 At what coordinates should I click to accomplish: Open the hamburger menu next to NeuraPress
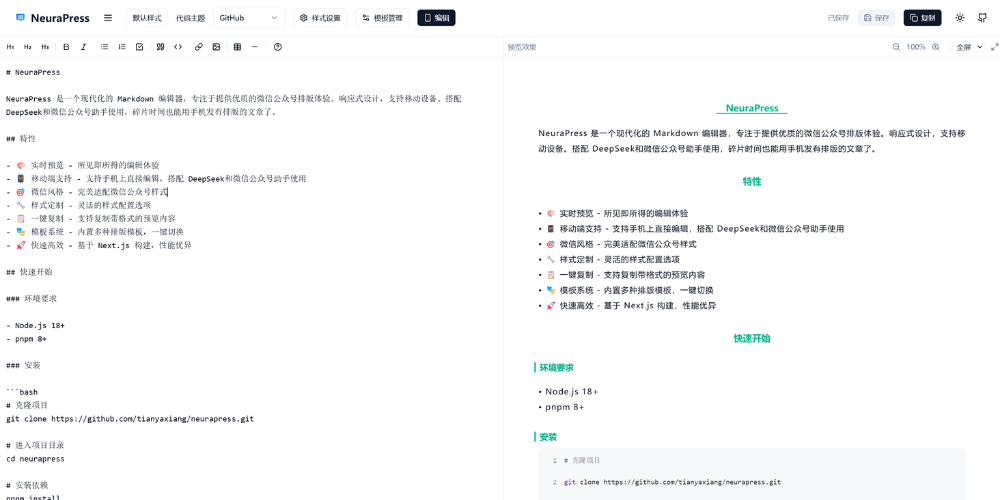tap(108, 18)
